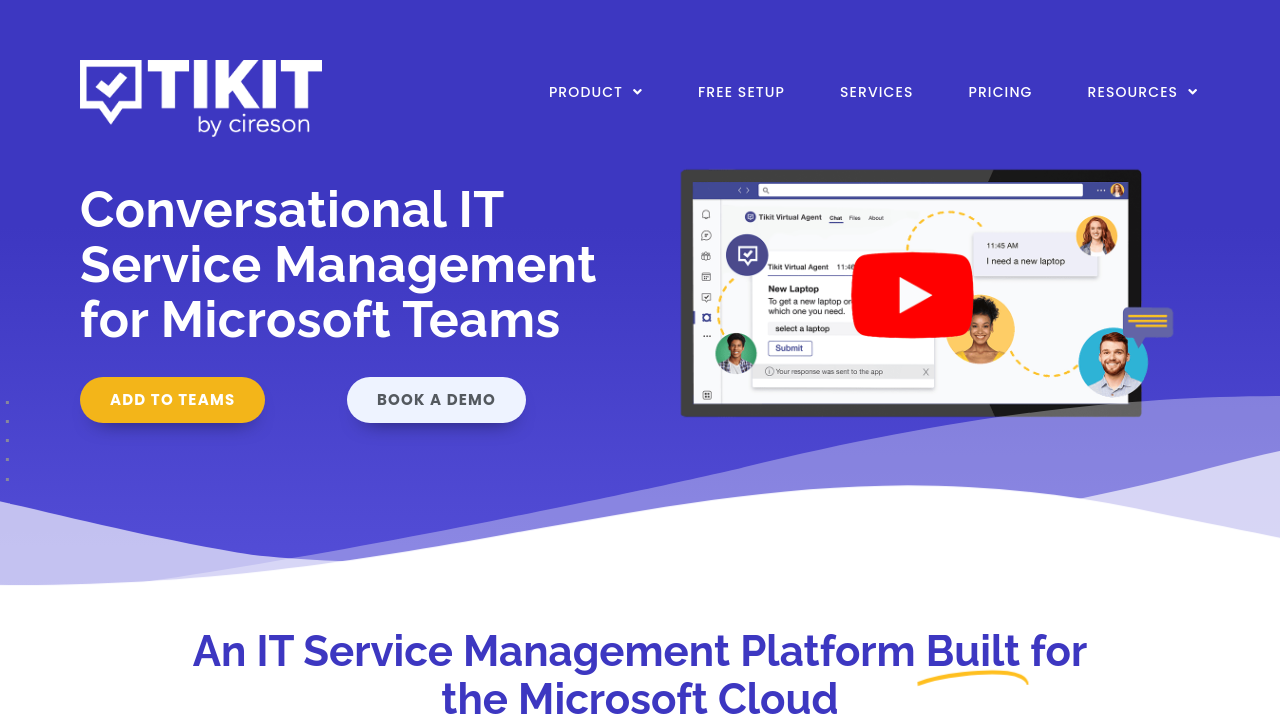Play the YouTube video
The height and width of the screenshot is (720, 1280).
click(x=912, y=295)
